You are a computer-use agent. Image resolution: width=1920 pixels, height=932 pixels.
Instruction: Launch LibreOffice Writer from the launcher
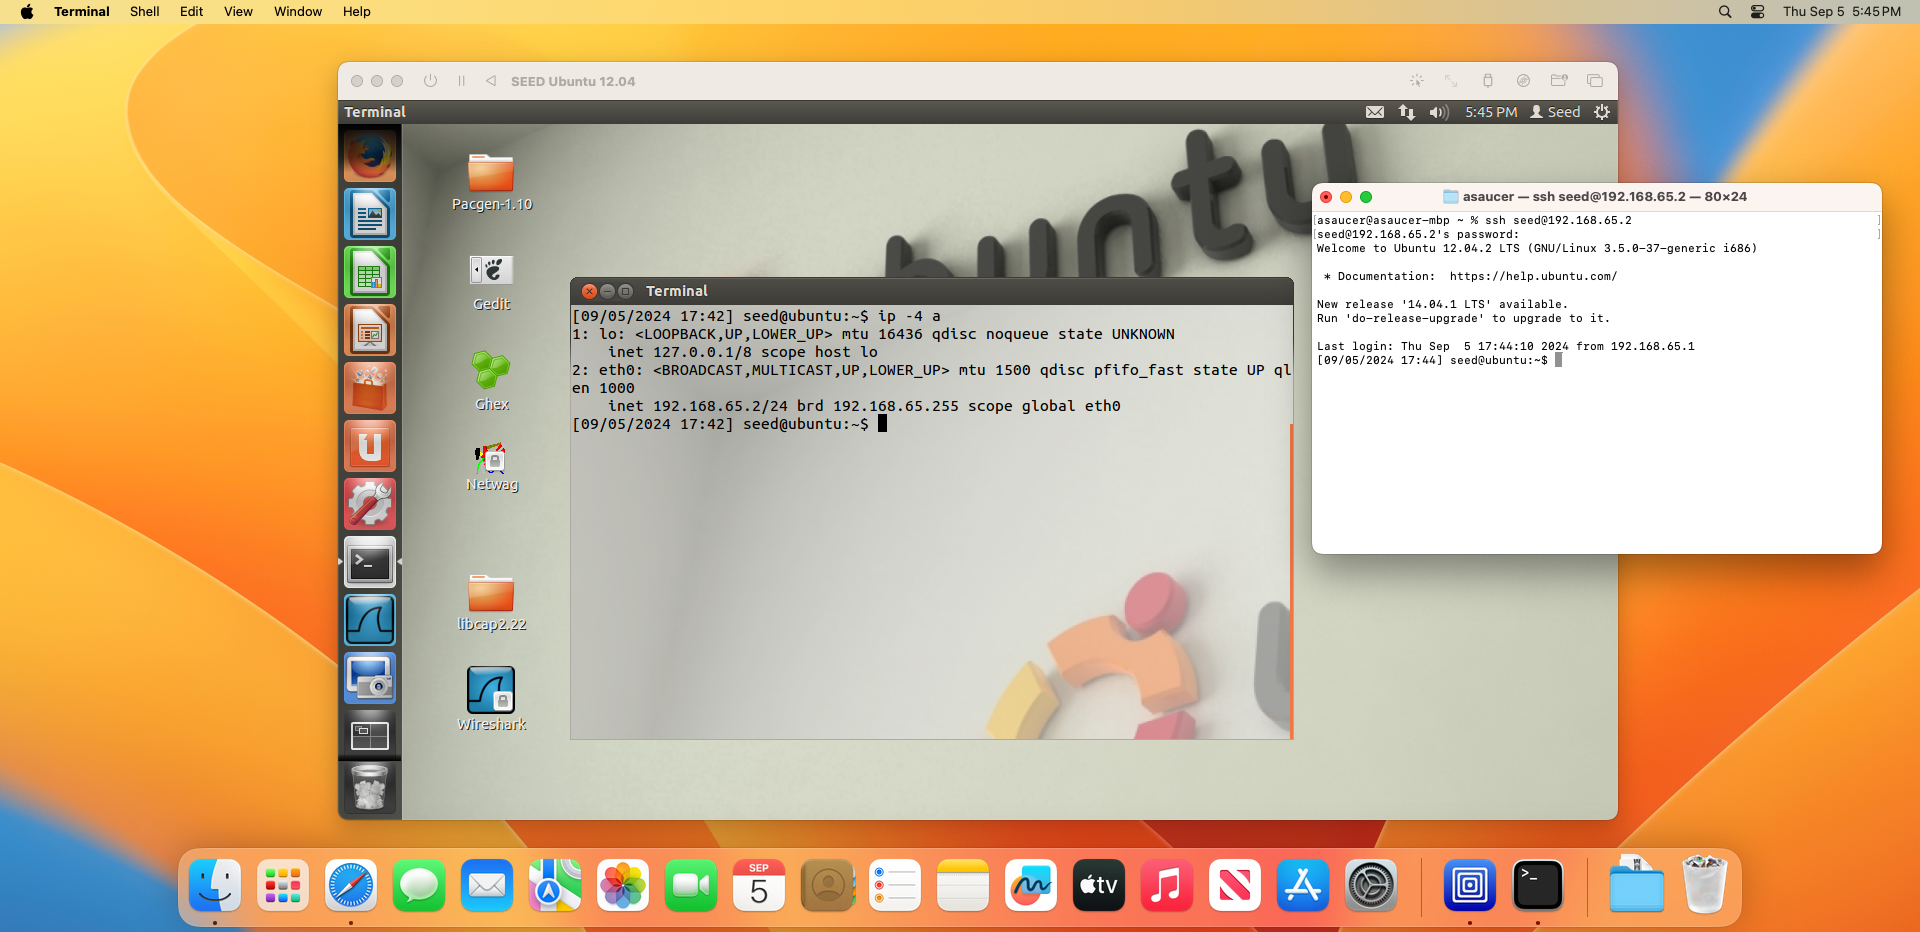click(370, 214)
